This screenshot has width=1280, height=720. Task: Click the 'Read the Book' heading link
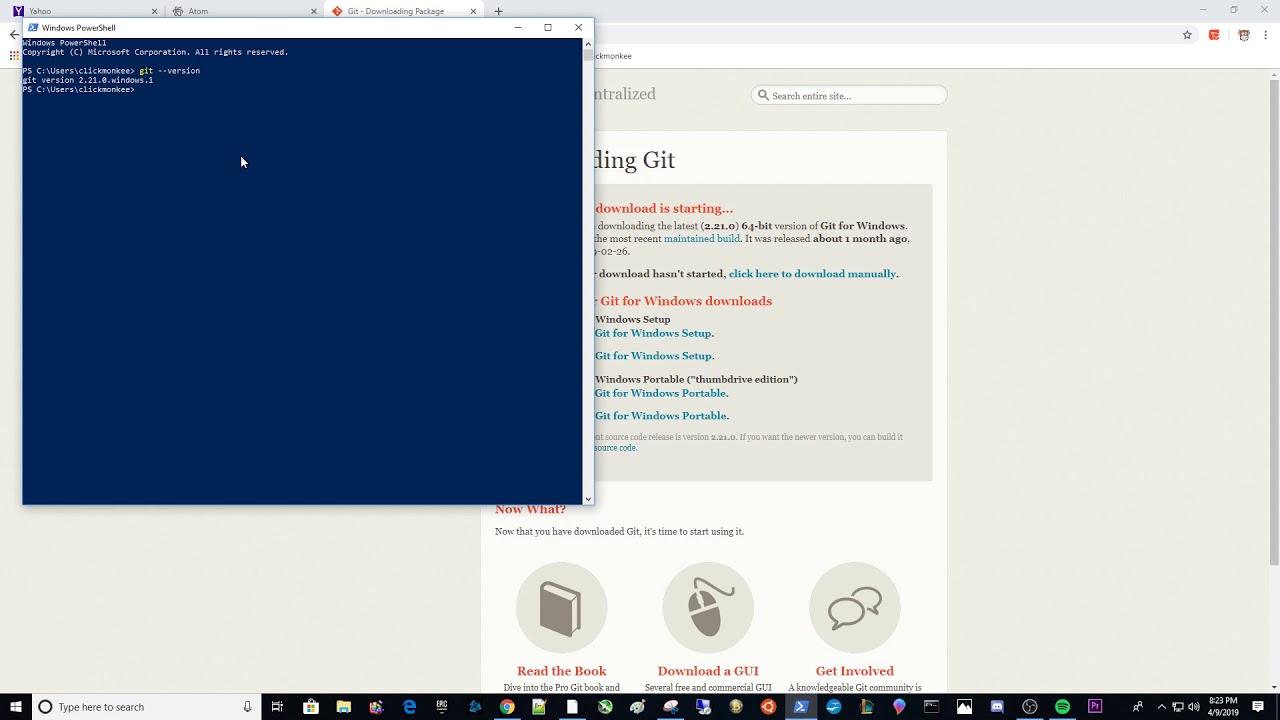562,671
